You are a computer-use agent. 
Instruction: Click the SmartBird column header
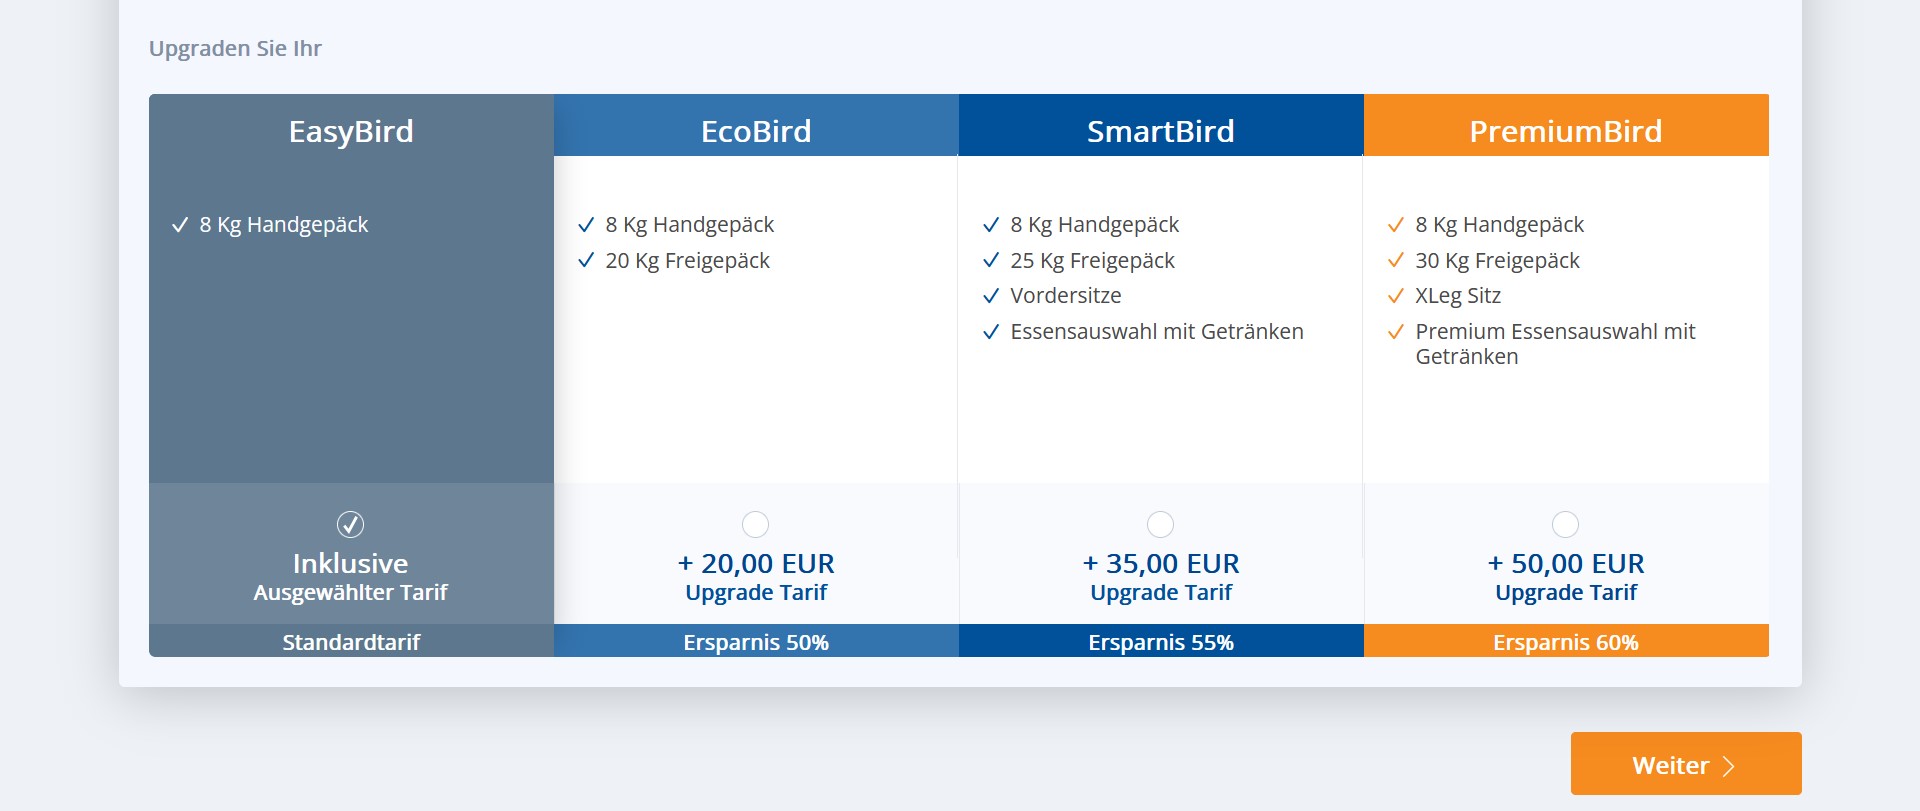(1160, 131)
